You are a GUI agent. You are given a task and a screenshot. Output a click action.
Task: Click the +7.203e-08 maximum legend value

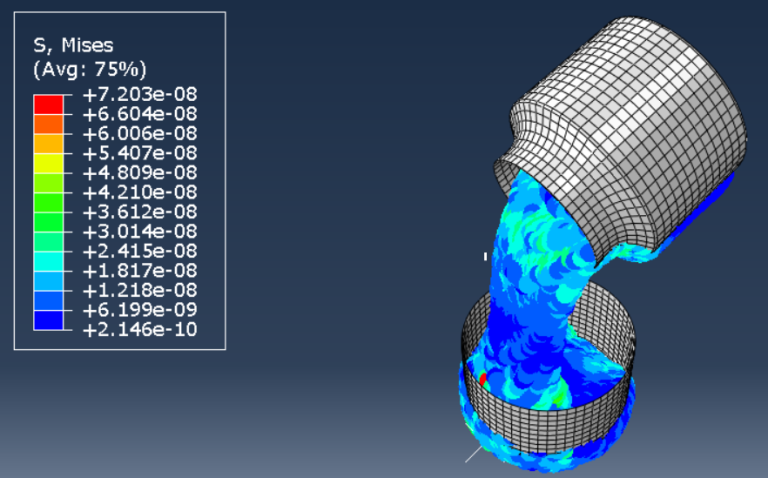(140, 94)
